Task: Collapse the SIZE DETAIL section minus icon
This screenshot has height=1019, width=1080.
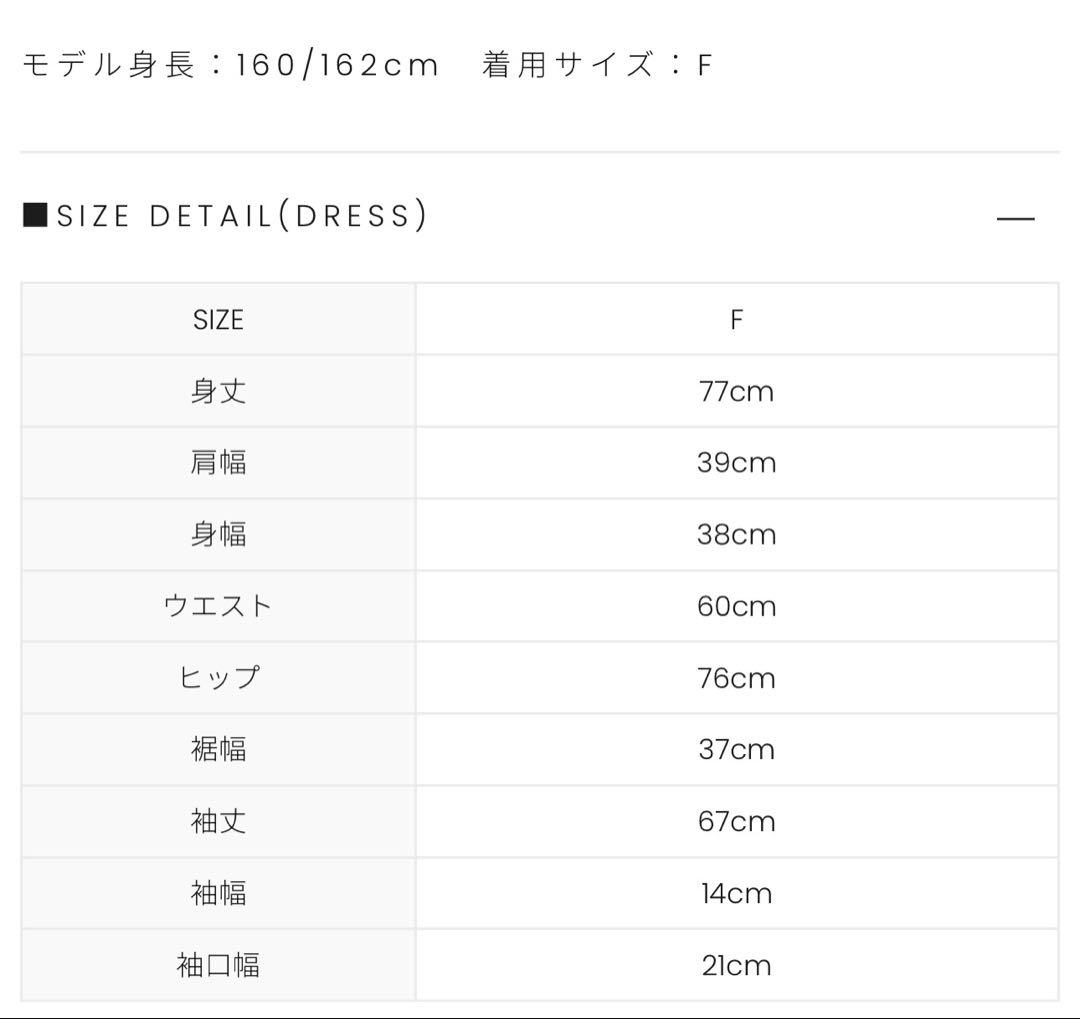Action: (1016, 218)
